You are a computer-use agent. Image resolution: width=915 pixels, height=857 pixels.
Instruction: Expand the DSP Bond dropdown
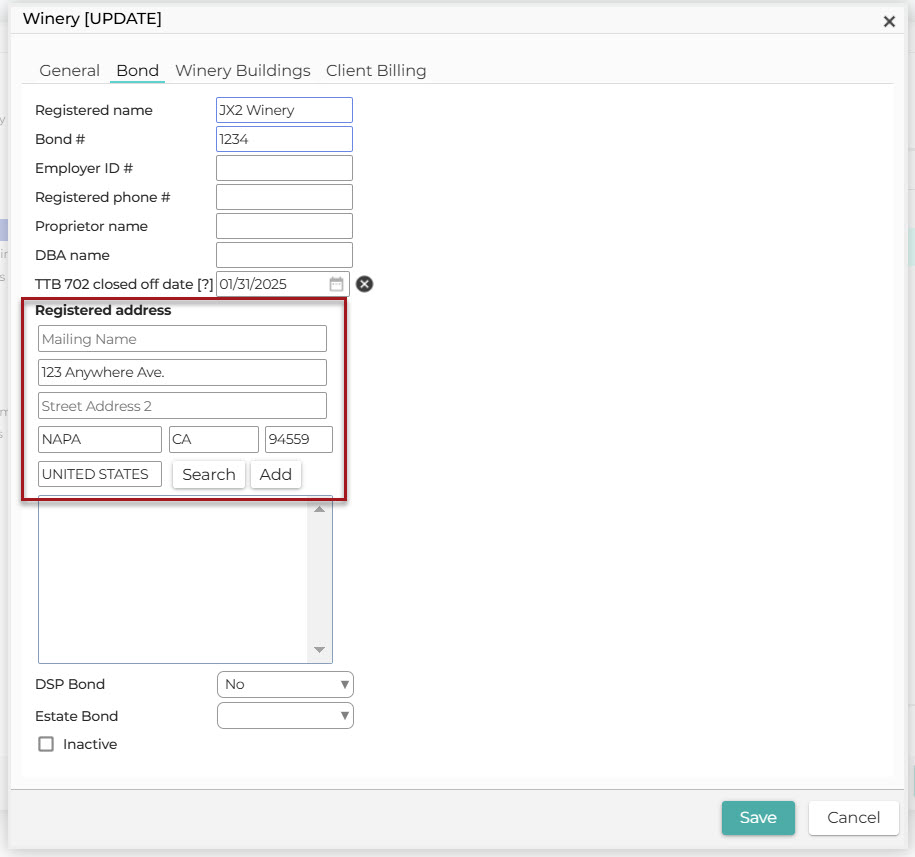point(285,684)
